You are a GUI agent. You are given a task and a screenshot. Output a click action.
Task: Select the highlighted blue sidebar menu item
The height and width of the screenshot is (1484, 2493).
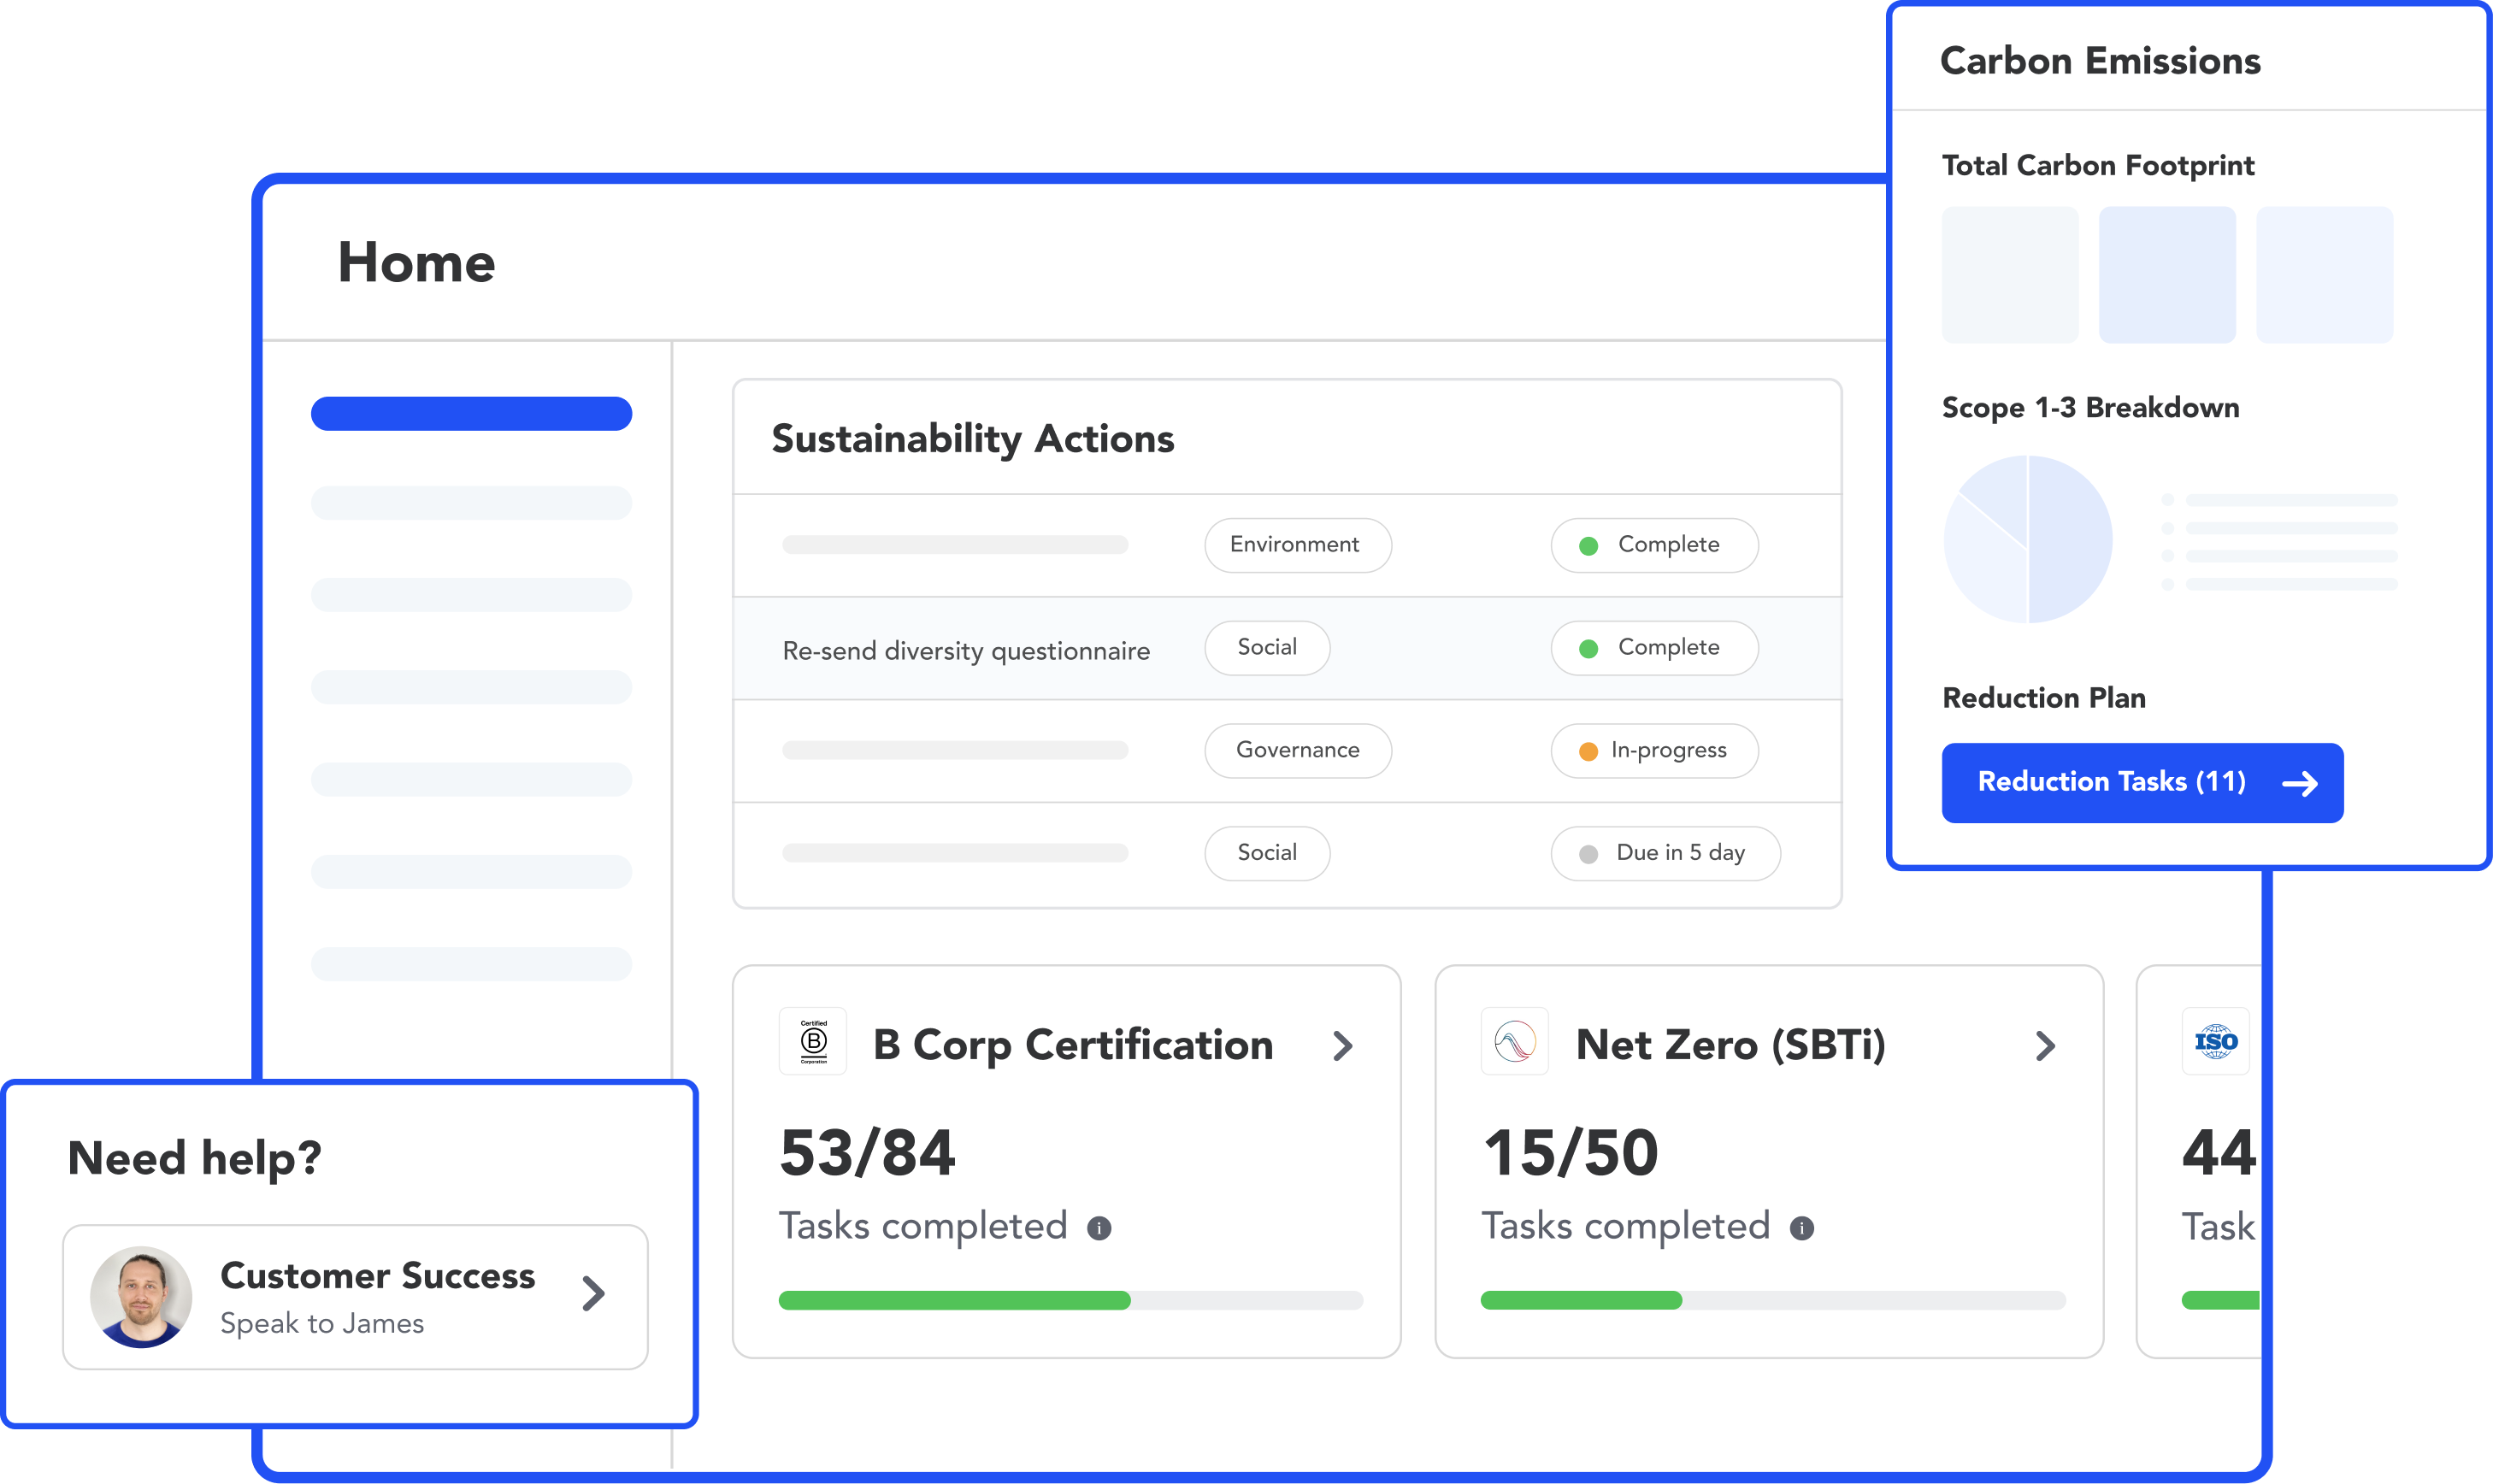[471, 414]
